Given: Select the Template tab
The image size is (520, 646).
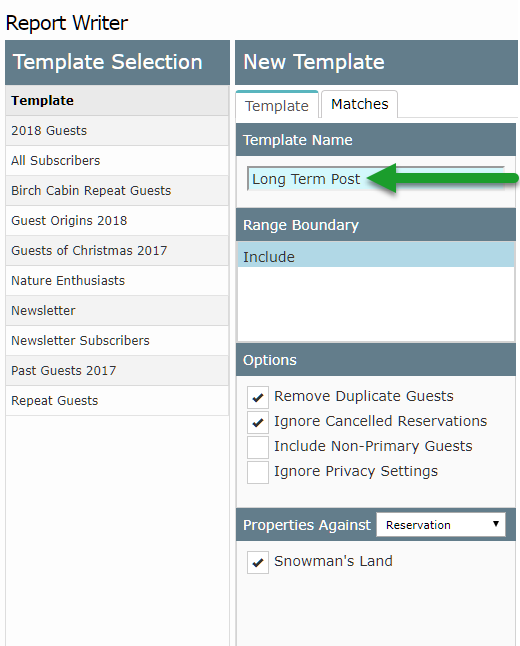Looking at the screenshot, I should click(x=277, y=105).
